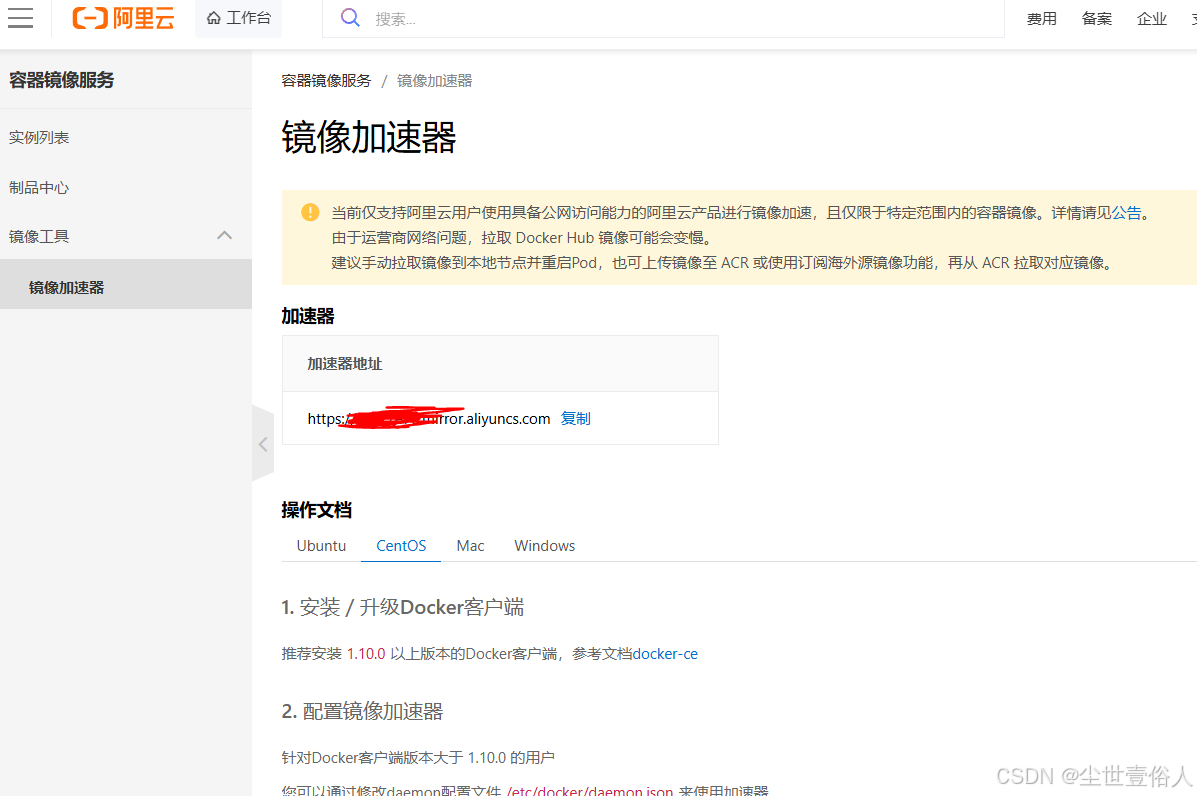
Task: Switch to the Windows tab
Action: pos(544,546)
